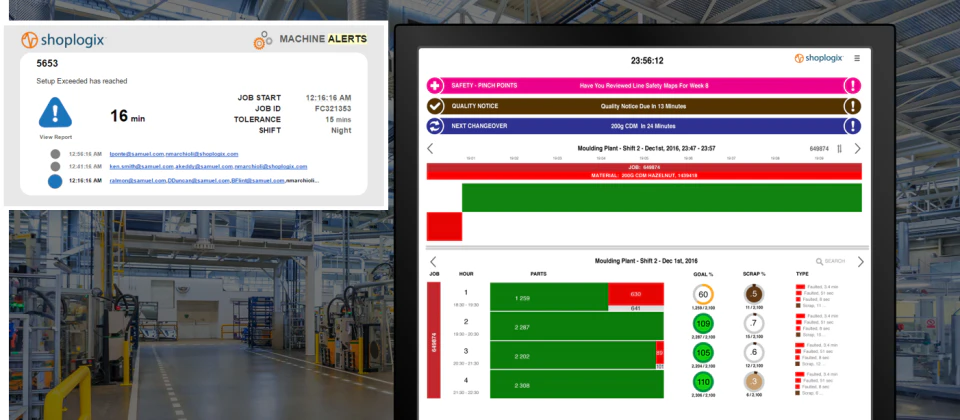
Task: Open the Quality Notice banner message
Action: 643,106
